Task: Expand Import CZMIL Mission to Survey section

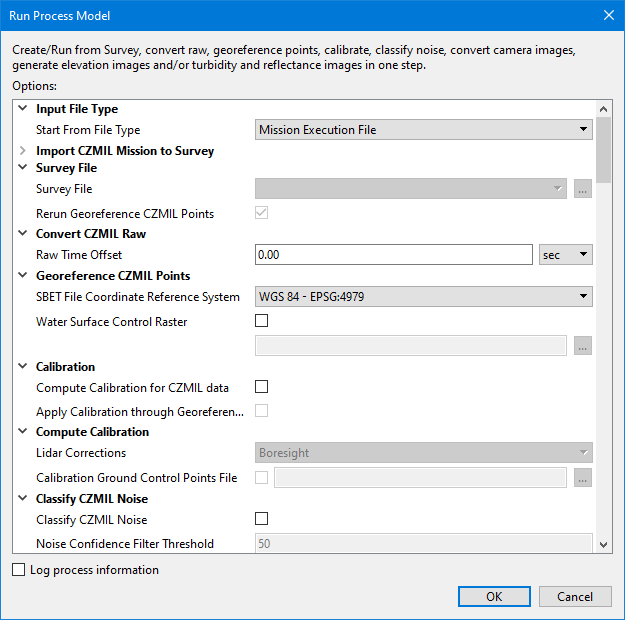Action: (x=24, y=151)
